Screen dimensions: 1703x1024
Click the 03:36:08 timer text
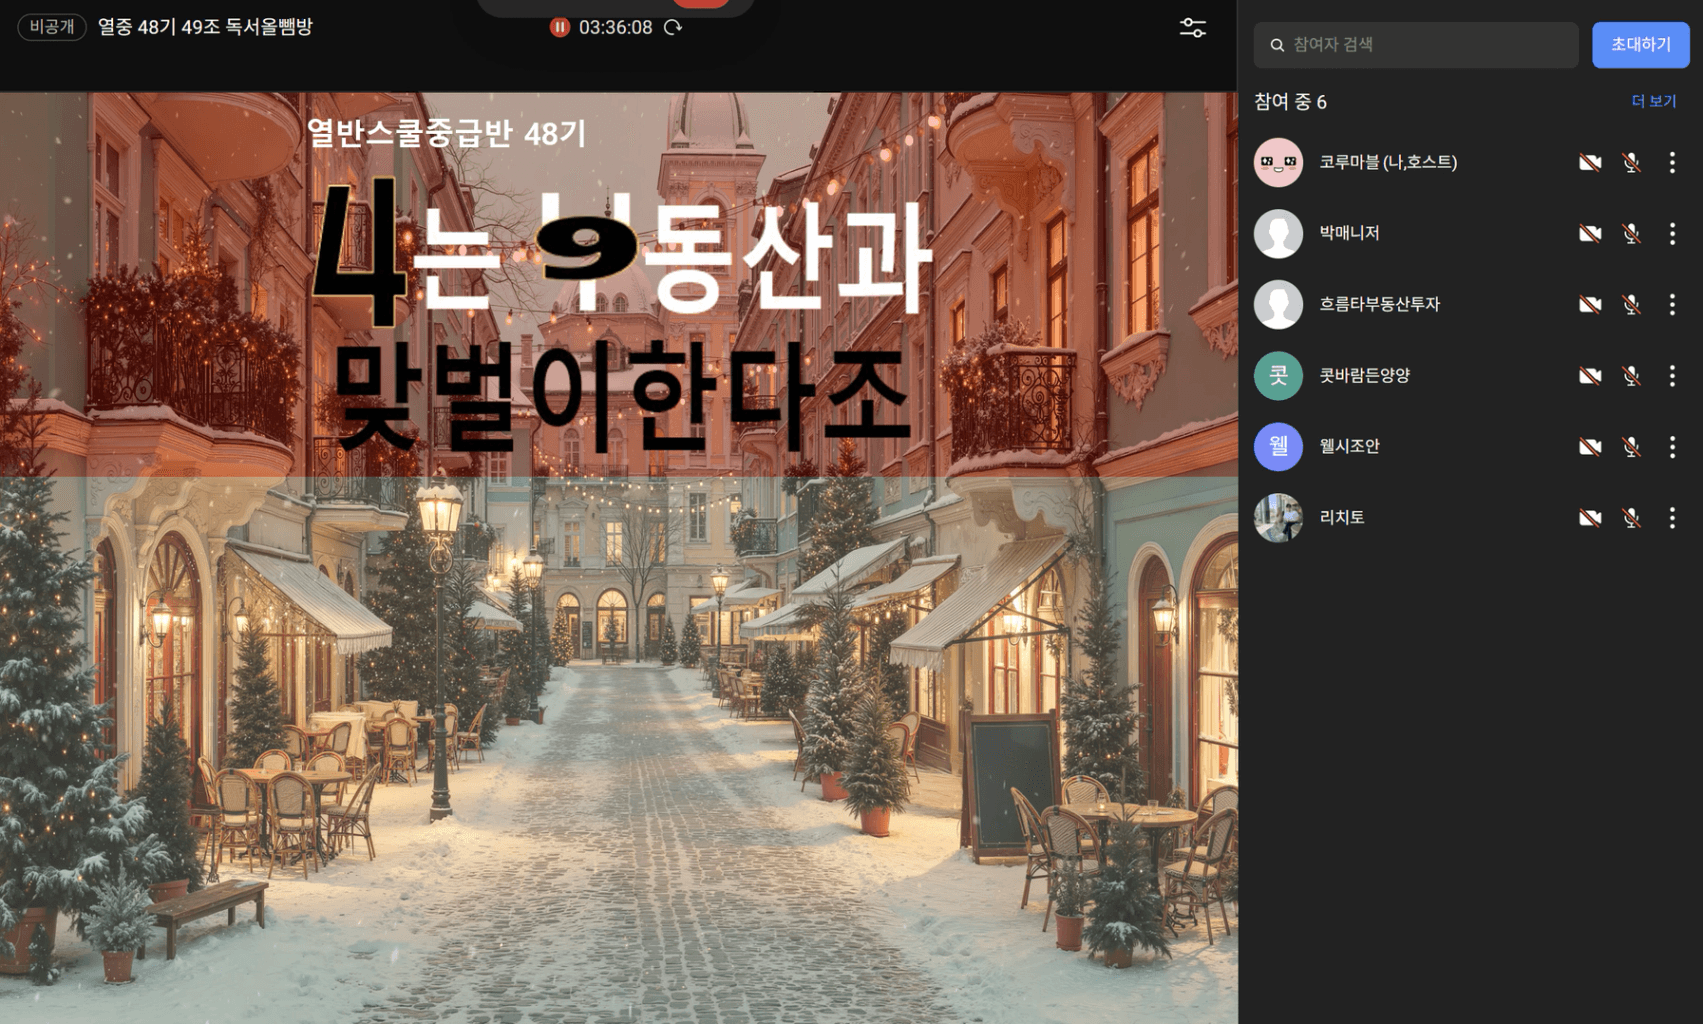[x=615, y=27]
